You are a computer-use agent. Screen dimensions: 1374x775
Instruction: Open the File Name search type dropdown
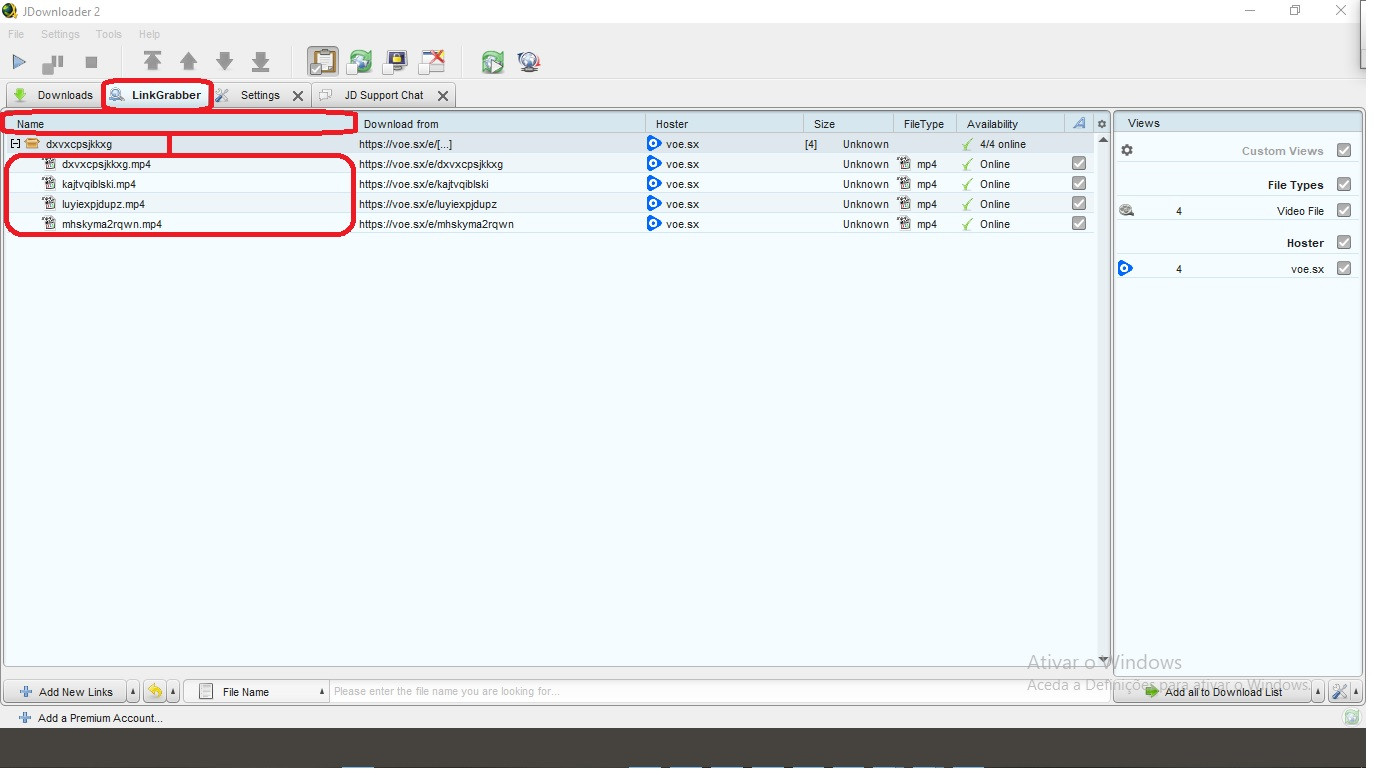(x=256, y=691)
